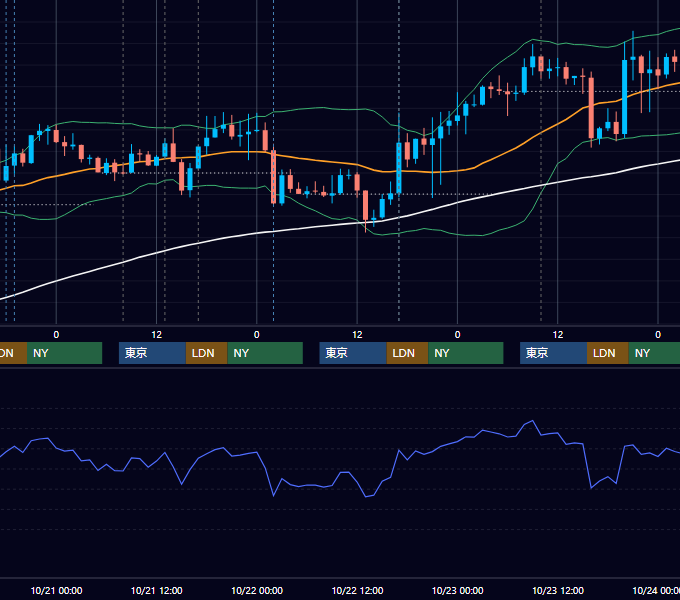Click hour label 0 above 10/22 00:00

click(257, 335)
